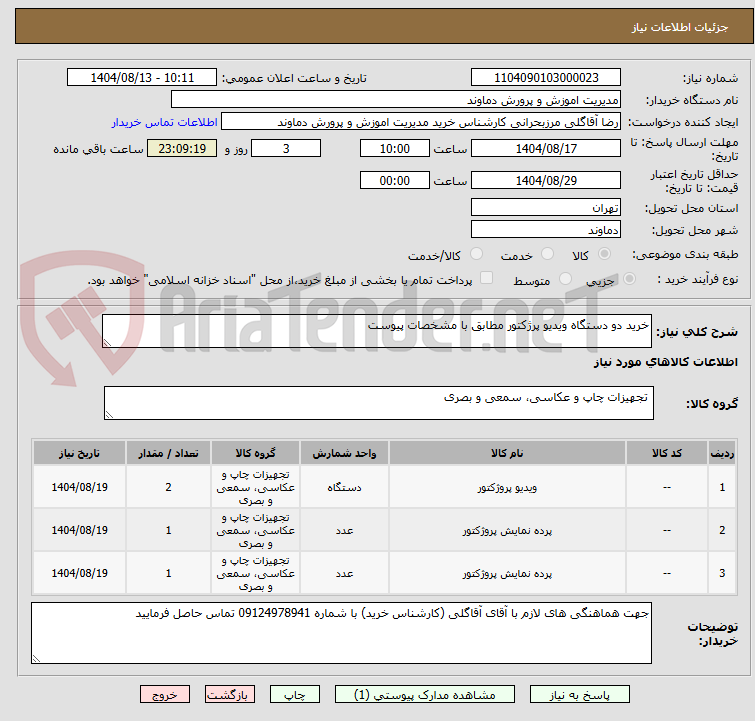The height and width of the screenshot is (721, 755).
Task: Click the خروج exit button
Action: (x=165, y=695)
